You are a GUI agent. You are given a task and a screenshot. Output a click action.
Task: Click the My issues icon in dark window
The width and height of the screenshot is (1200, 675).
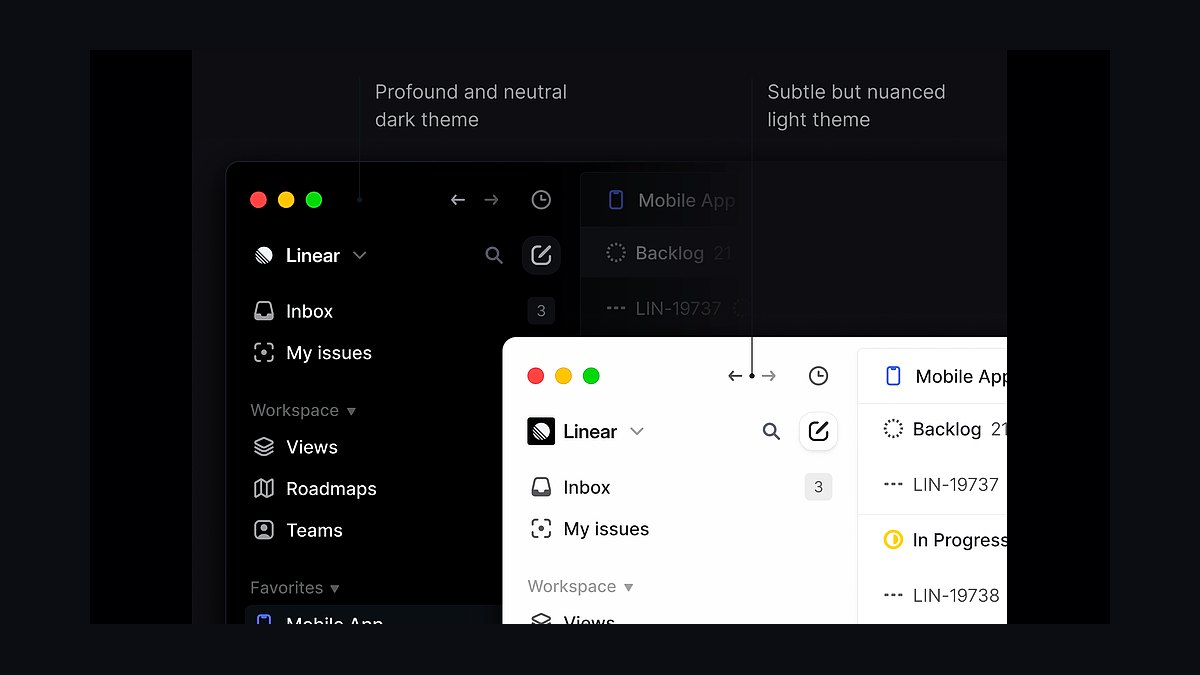pos(264,352)
